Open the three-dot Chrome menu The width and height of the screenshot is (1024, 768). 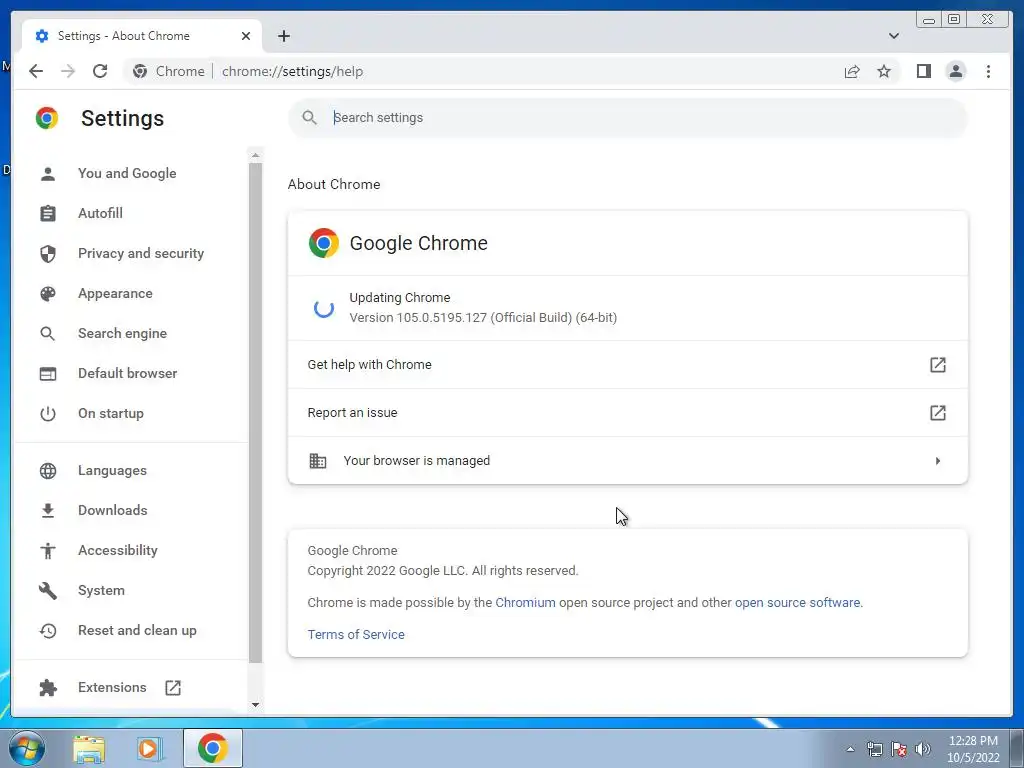pyautogui.click(x=988, y=71)
